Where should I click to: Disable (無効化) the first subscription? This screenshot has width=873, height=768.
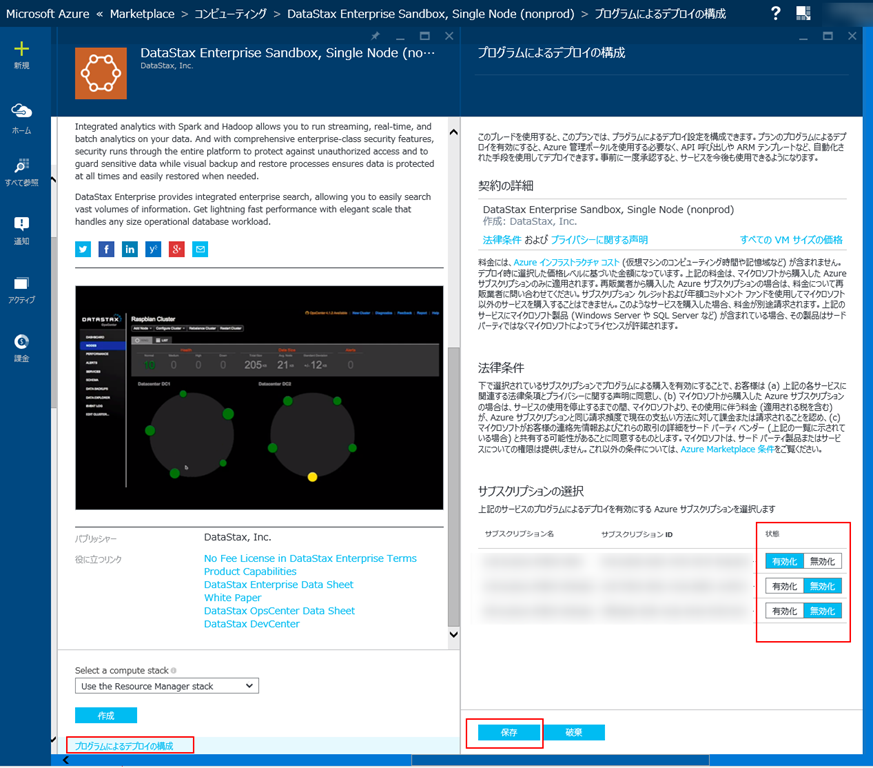pyautogui.click(x=822, y=561)
